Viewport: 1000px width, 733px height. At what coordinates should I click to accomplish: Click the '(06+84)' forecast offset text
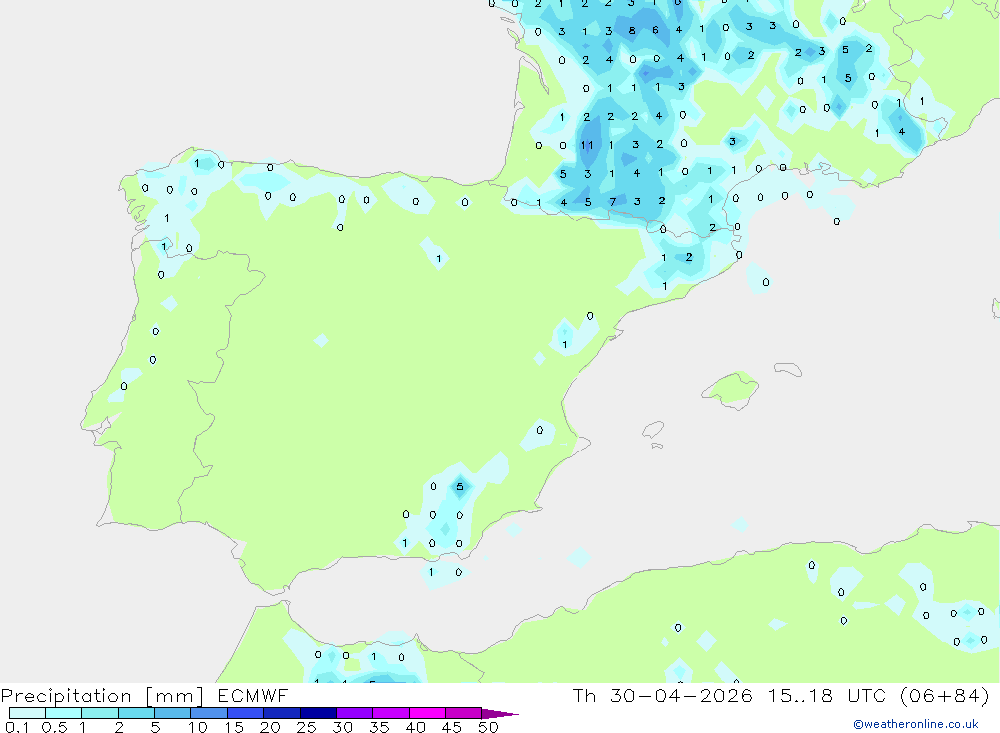945,696
